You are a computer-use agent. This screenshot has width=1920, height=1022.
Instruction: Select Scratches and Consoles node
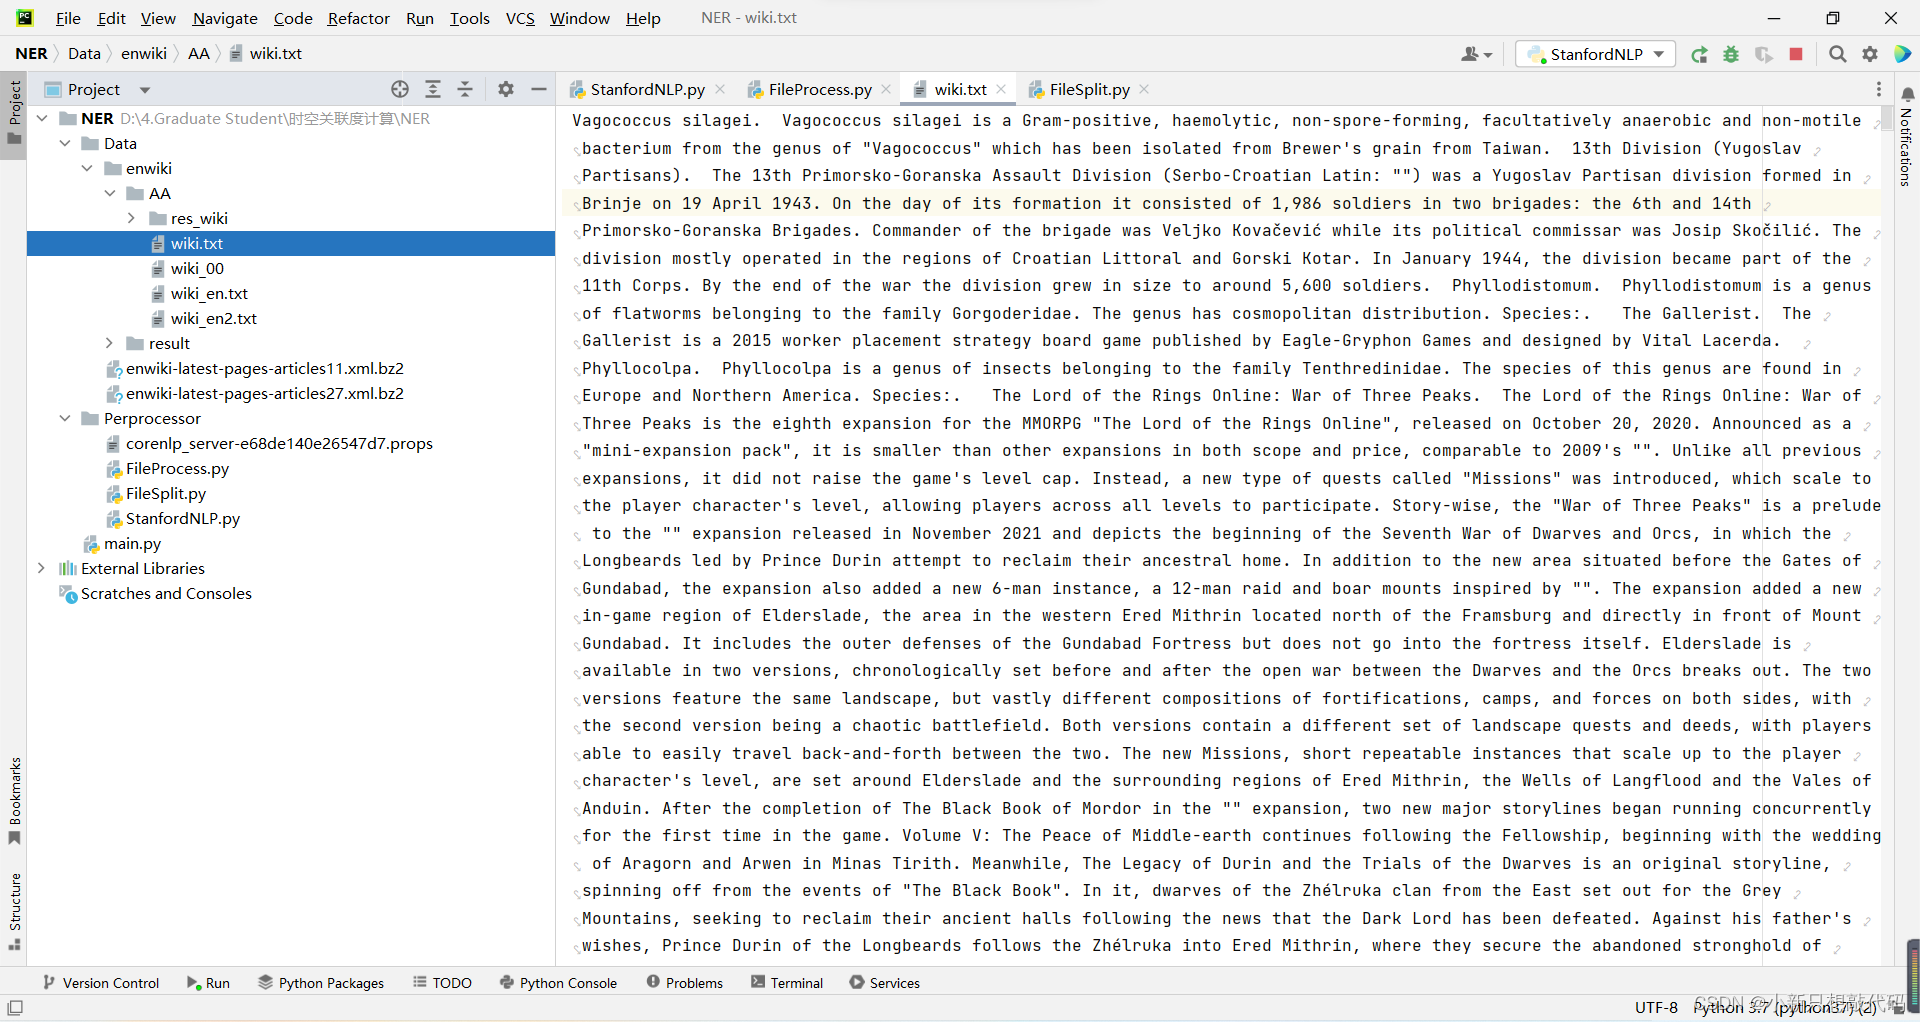(166, 593)
